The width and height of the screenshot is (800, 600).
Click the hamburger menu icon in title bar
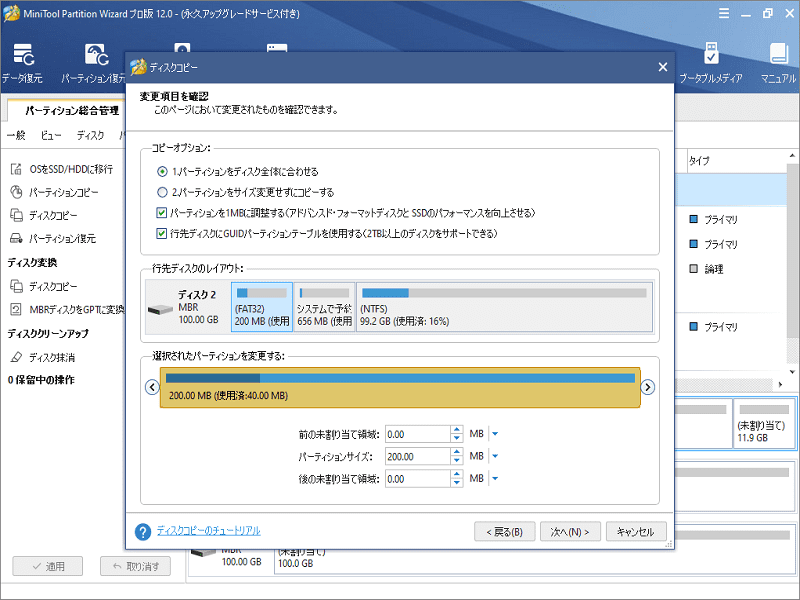724,14
